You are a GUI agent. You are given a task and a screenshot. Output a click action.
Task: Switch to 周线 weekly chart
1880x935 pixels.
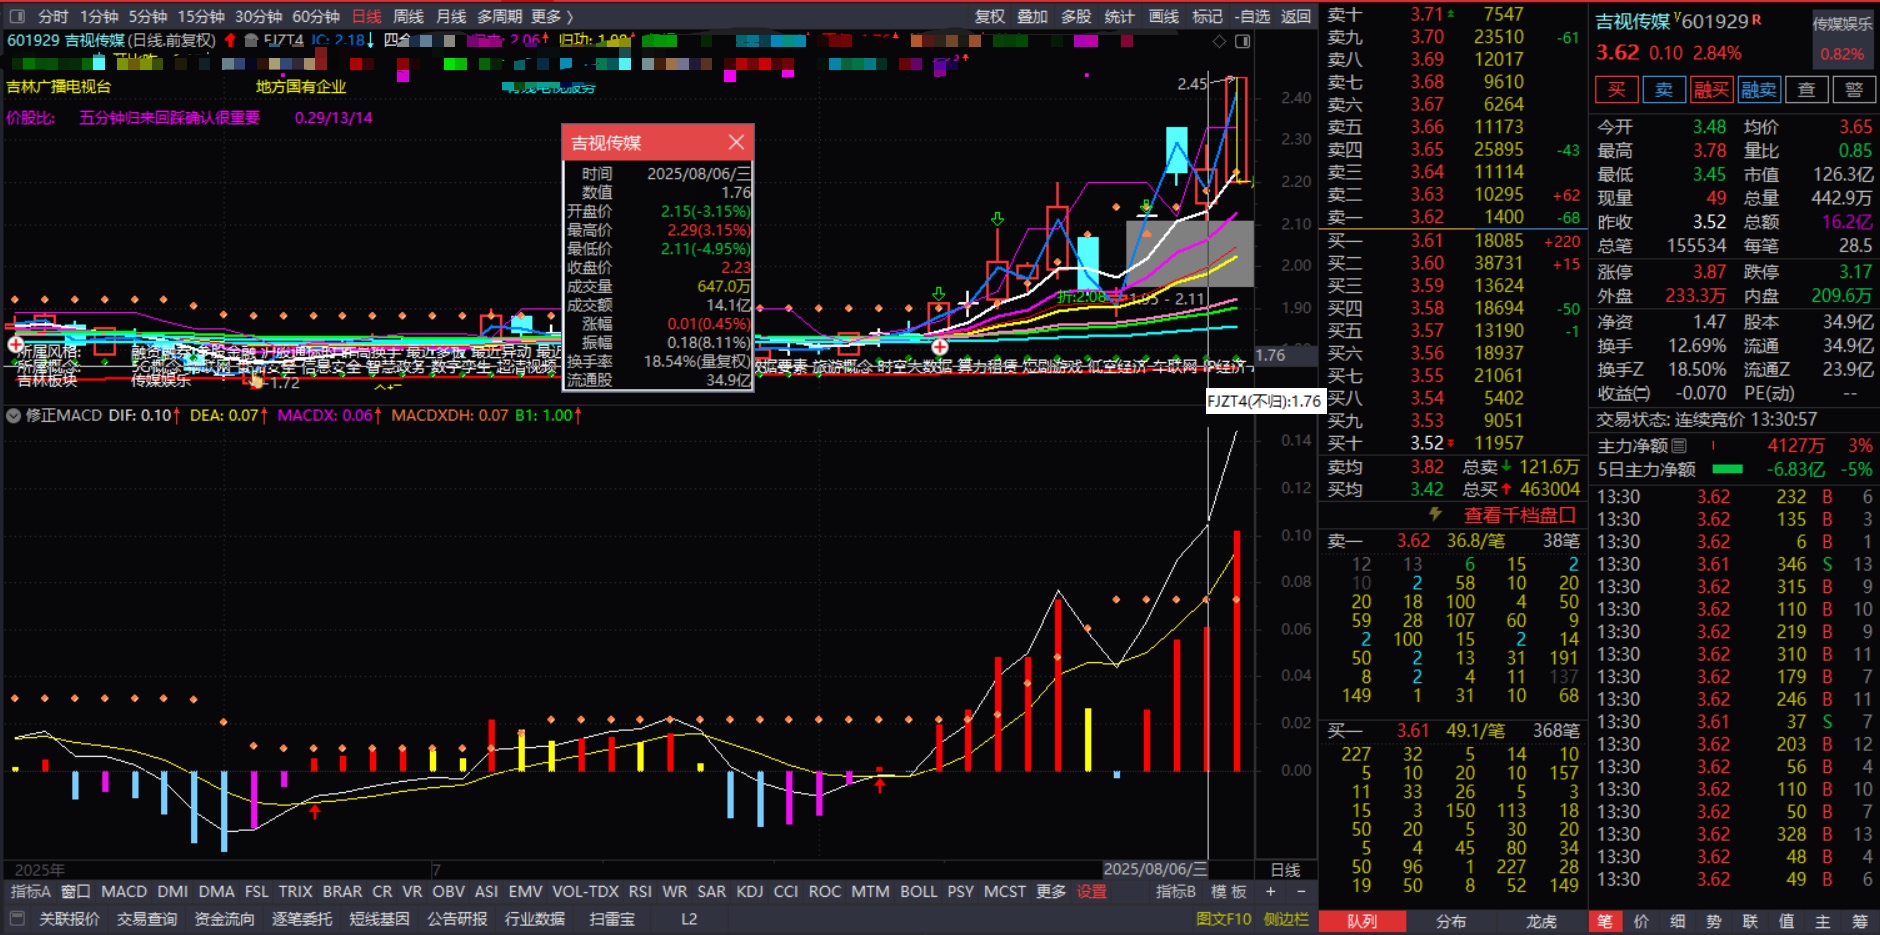click(x=408, y=16)
